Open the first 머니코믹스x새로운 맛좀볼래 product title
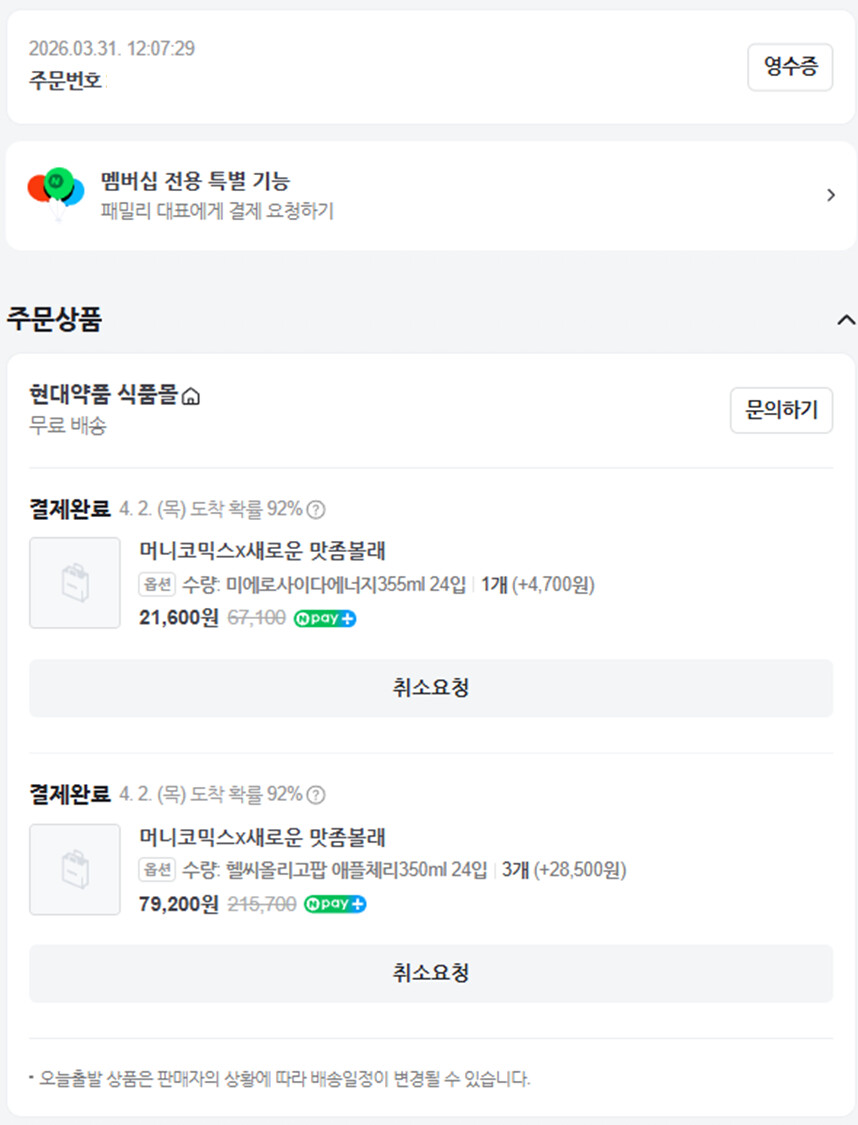The image size is (858, 1125). pos(262,551)
